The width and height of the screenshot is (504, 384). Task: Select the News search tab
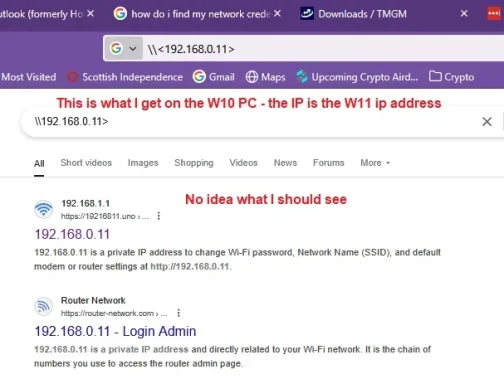pos(285,163)
